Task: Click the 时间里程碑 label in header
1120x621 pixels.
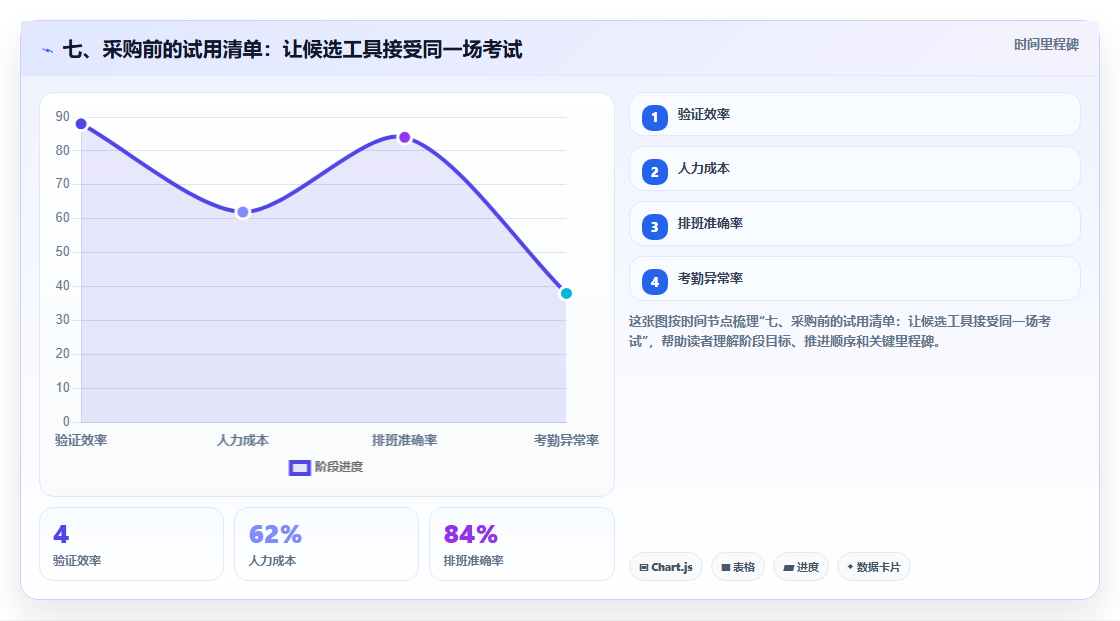Action: 1046,44
